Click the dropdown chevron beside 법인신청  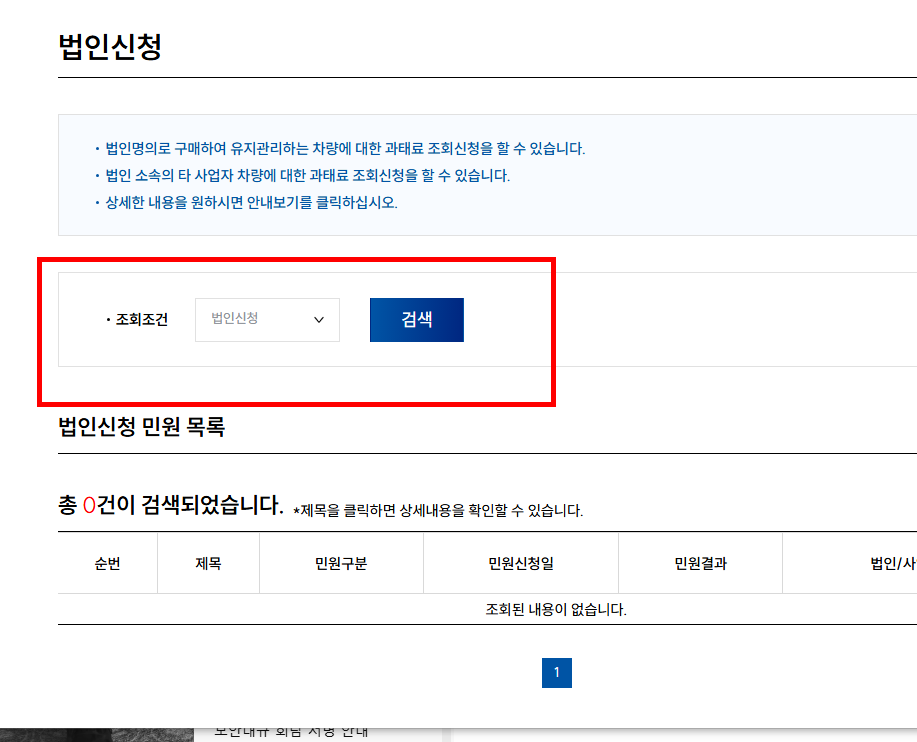click(320, 319)
